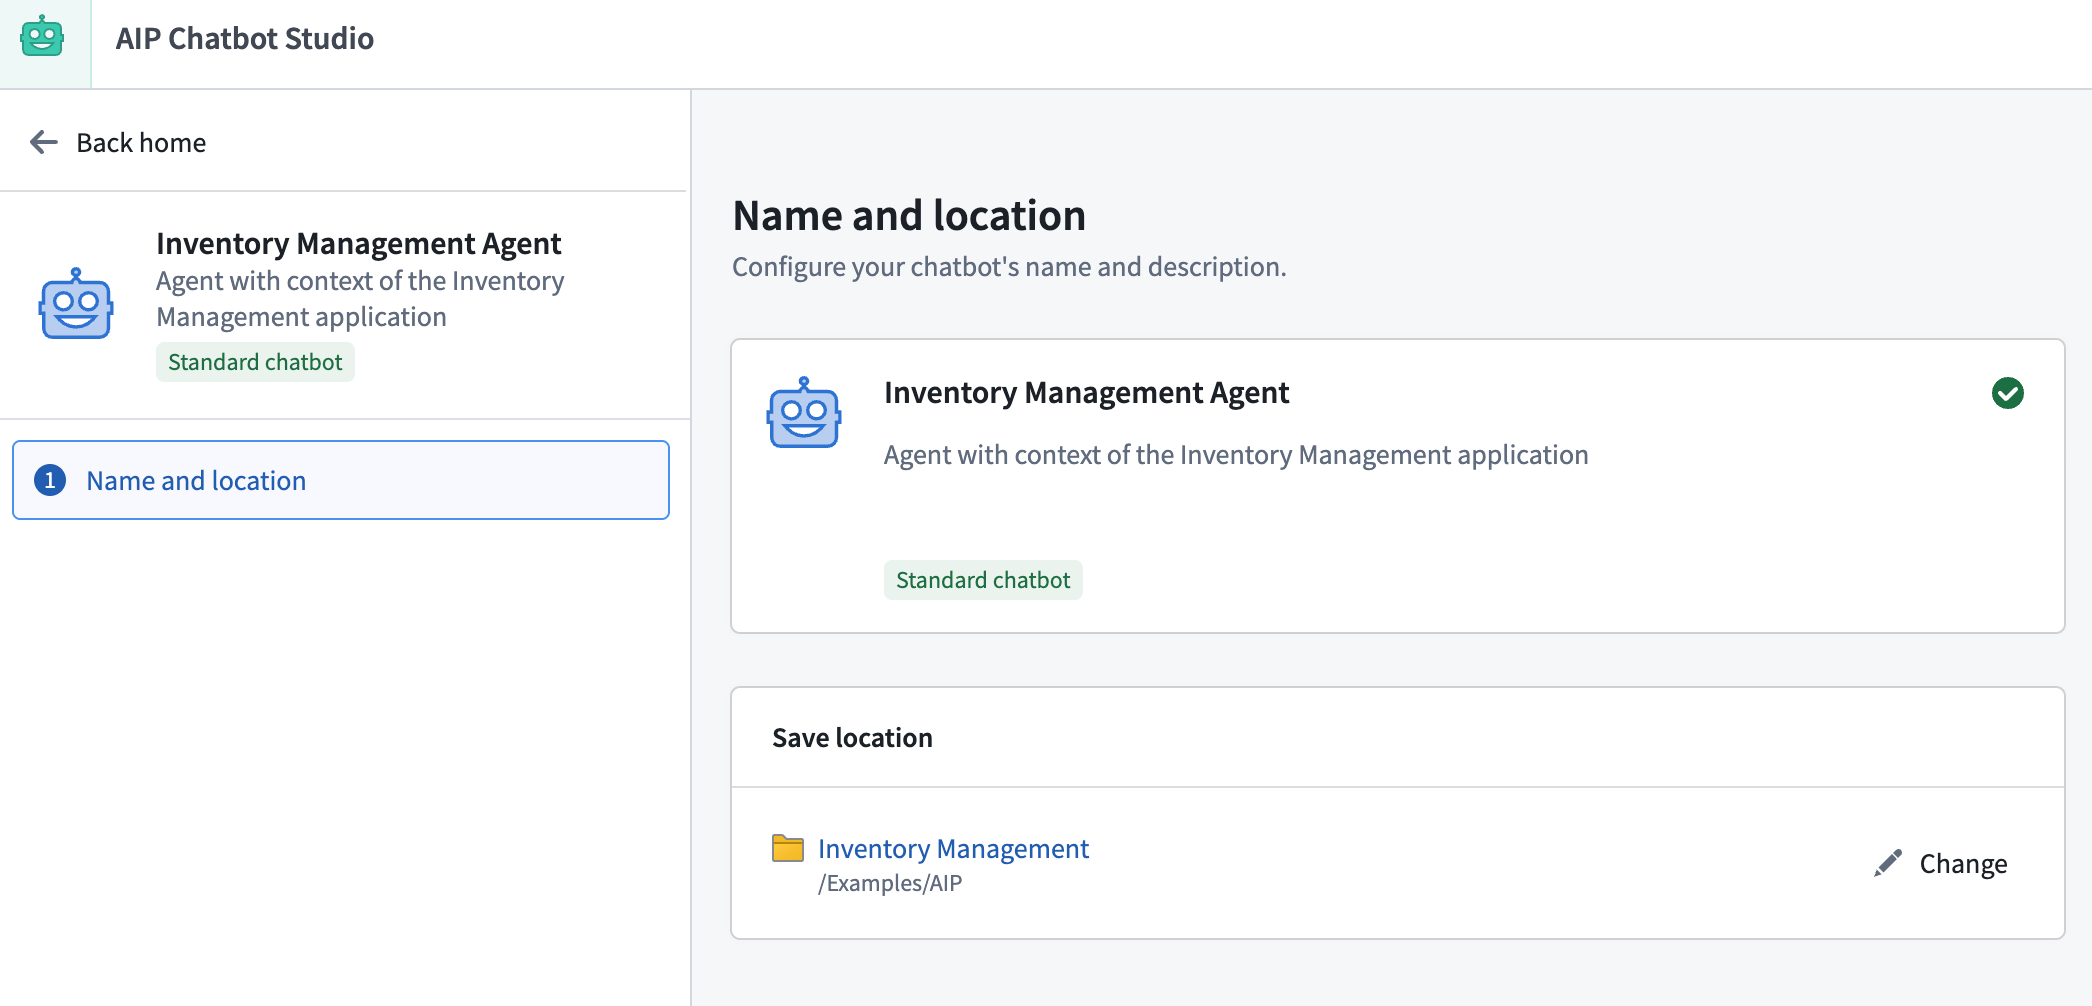
Task: Click the robot avatar on the agent card
Action: (802, 413)
